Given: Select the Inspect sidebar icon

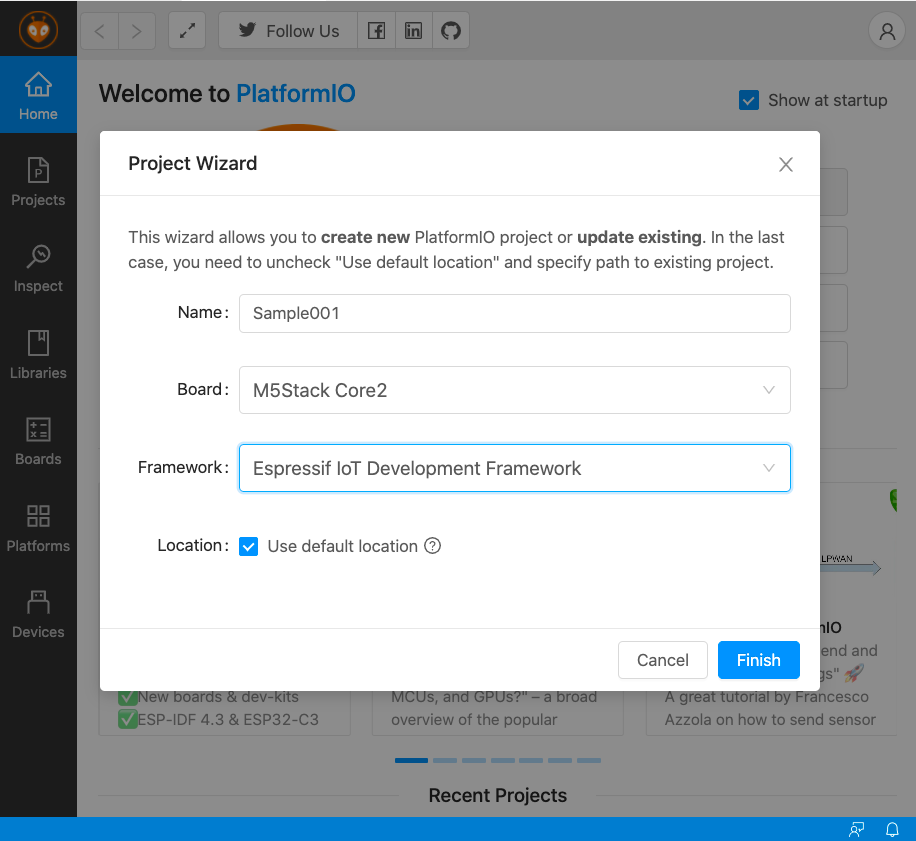Looking at the screenshot, I should coord(38,269).
